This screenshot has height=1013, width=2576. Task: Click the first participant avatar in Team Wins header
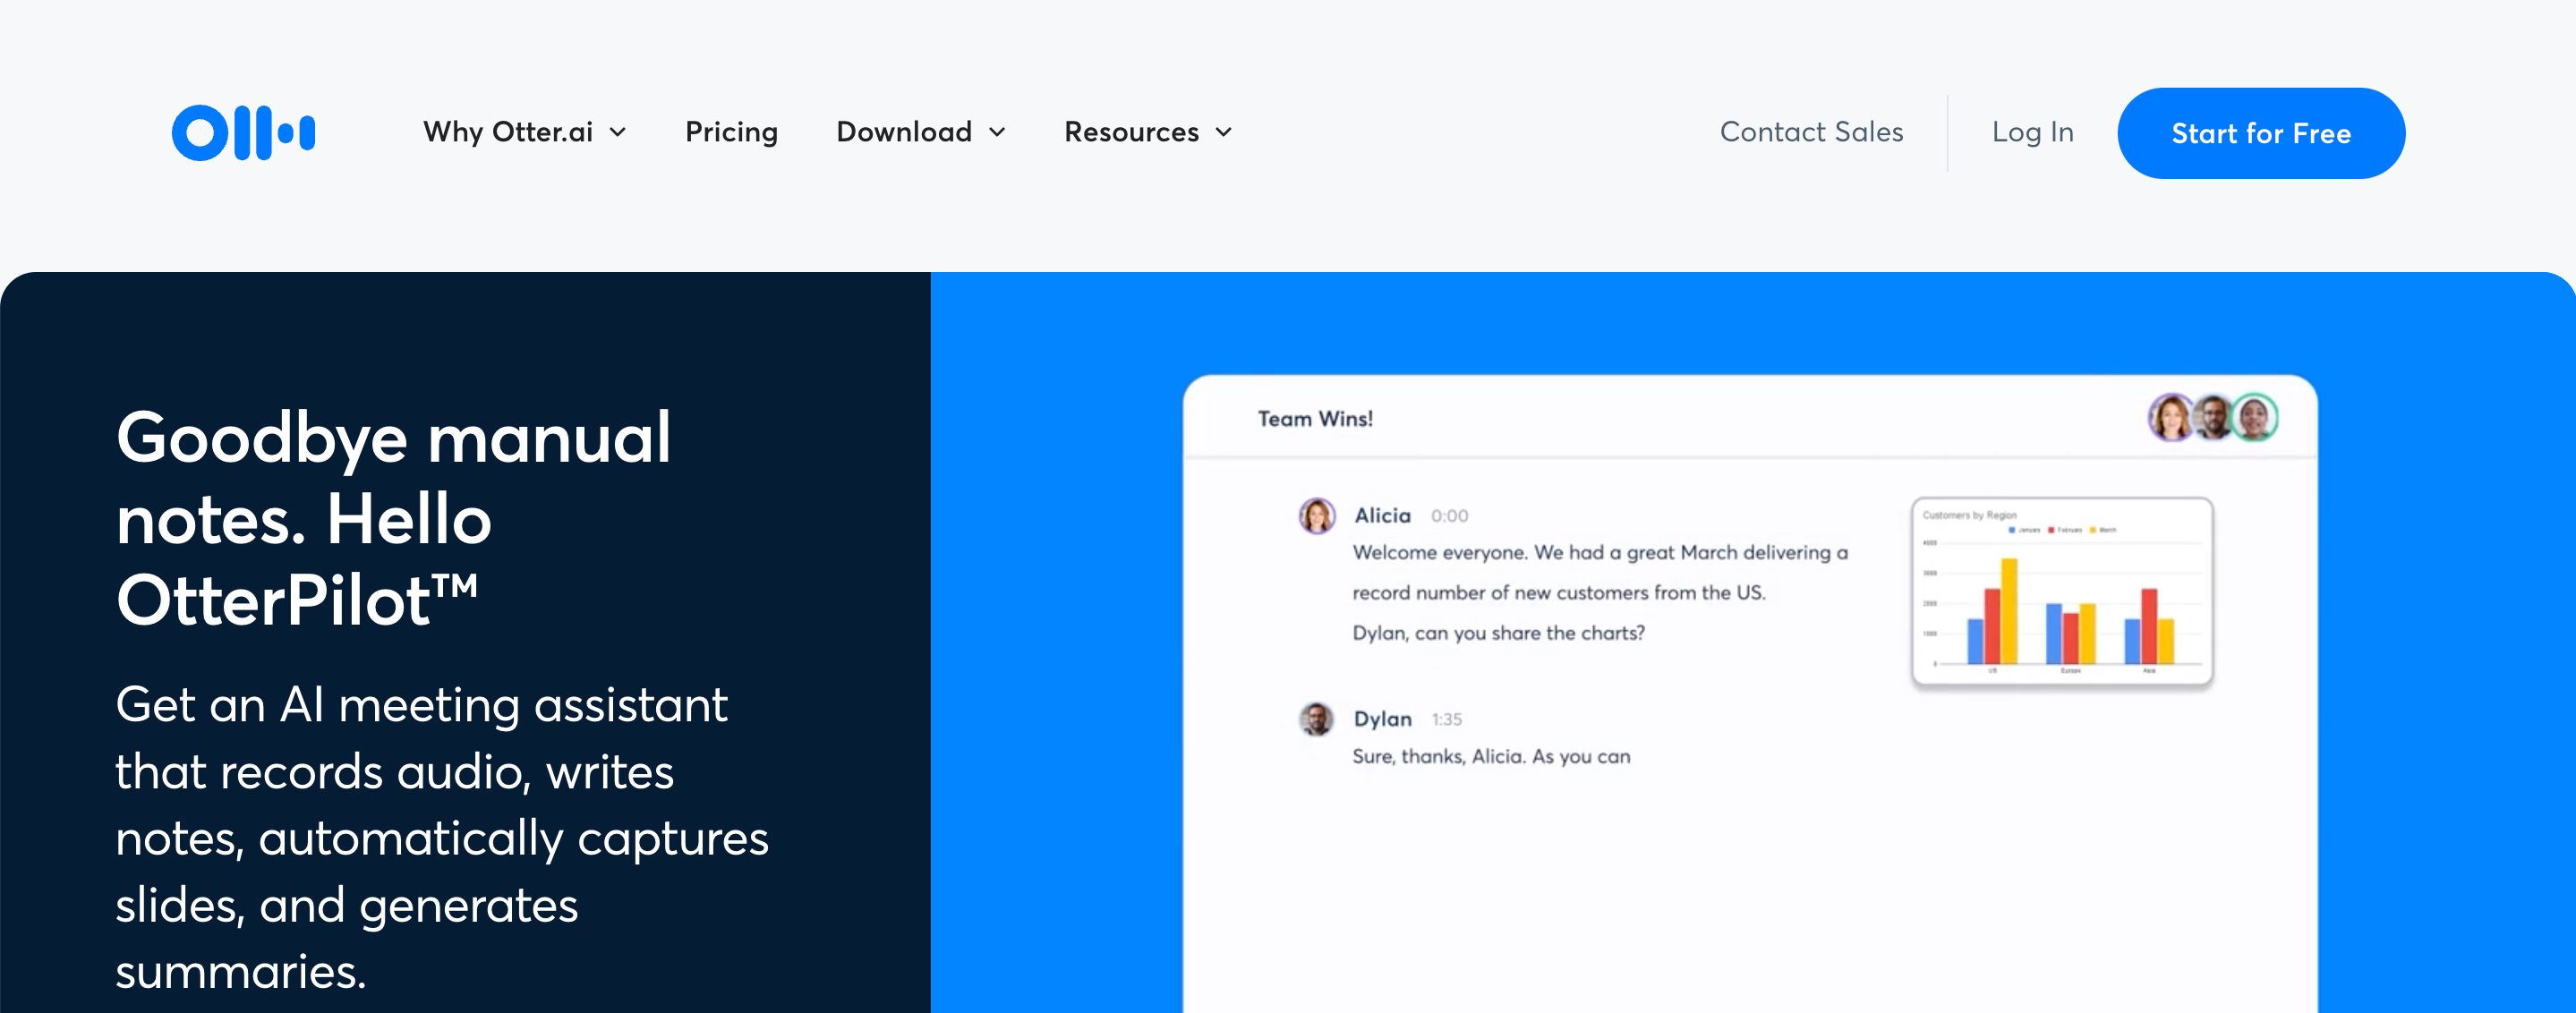(x=2171, y=417)
